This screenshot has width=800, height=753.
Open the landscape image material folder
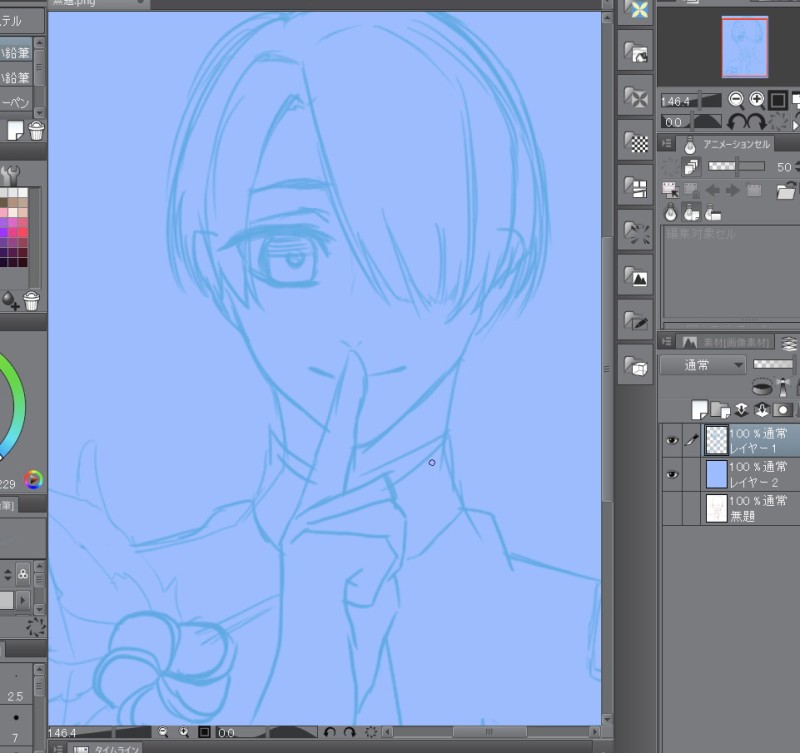(x=635, y=275)
